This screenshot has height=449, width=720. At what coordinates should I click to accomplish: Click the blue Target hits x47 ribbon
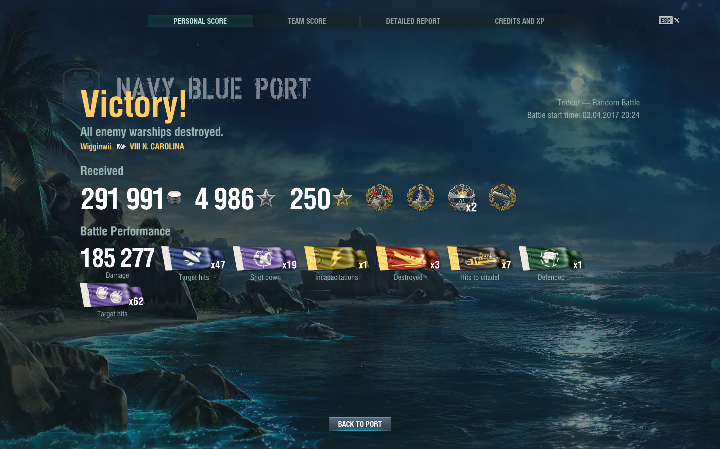click(194, 258)
